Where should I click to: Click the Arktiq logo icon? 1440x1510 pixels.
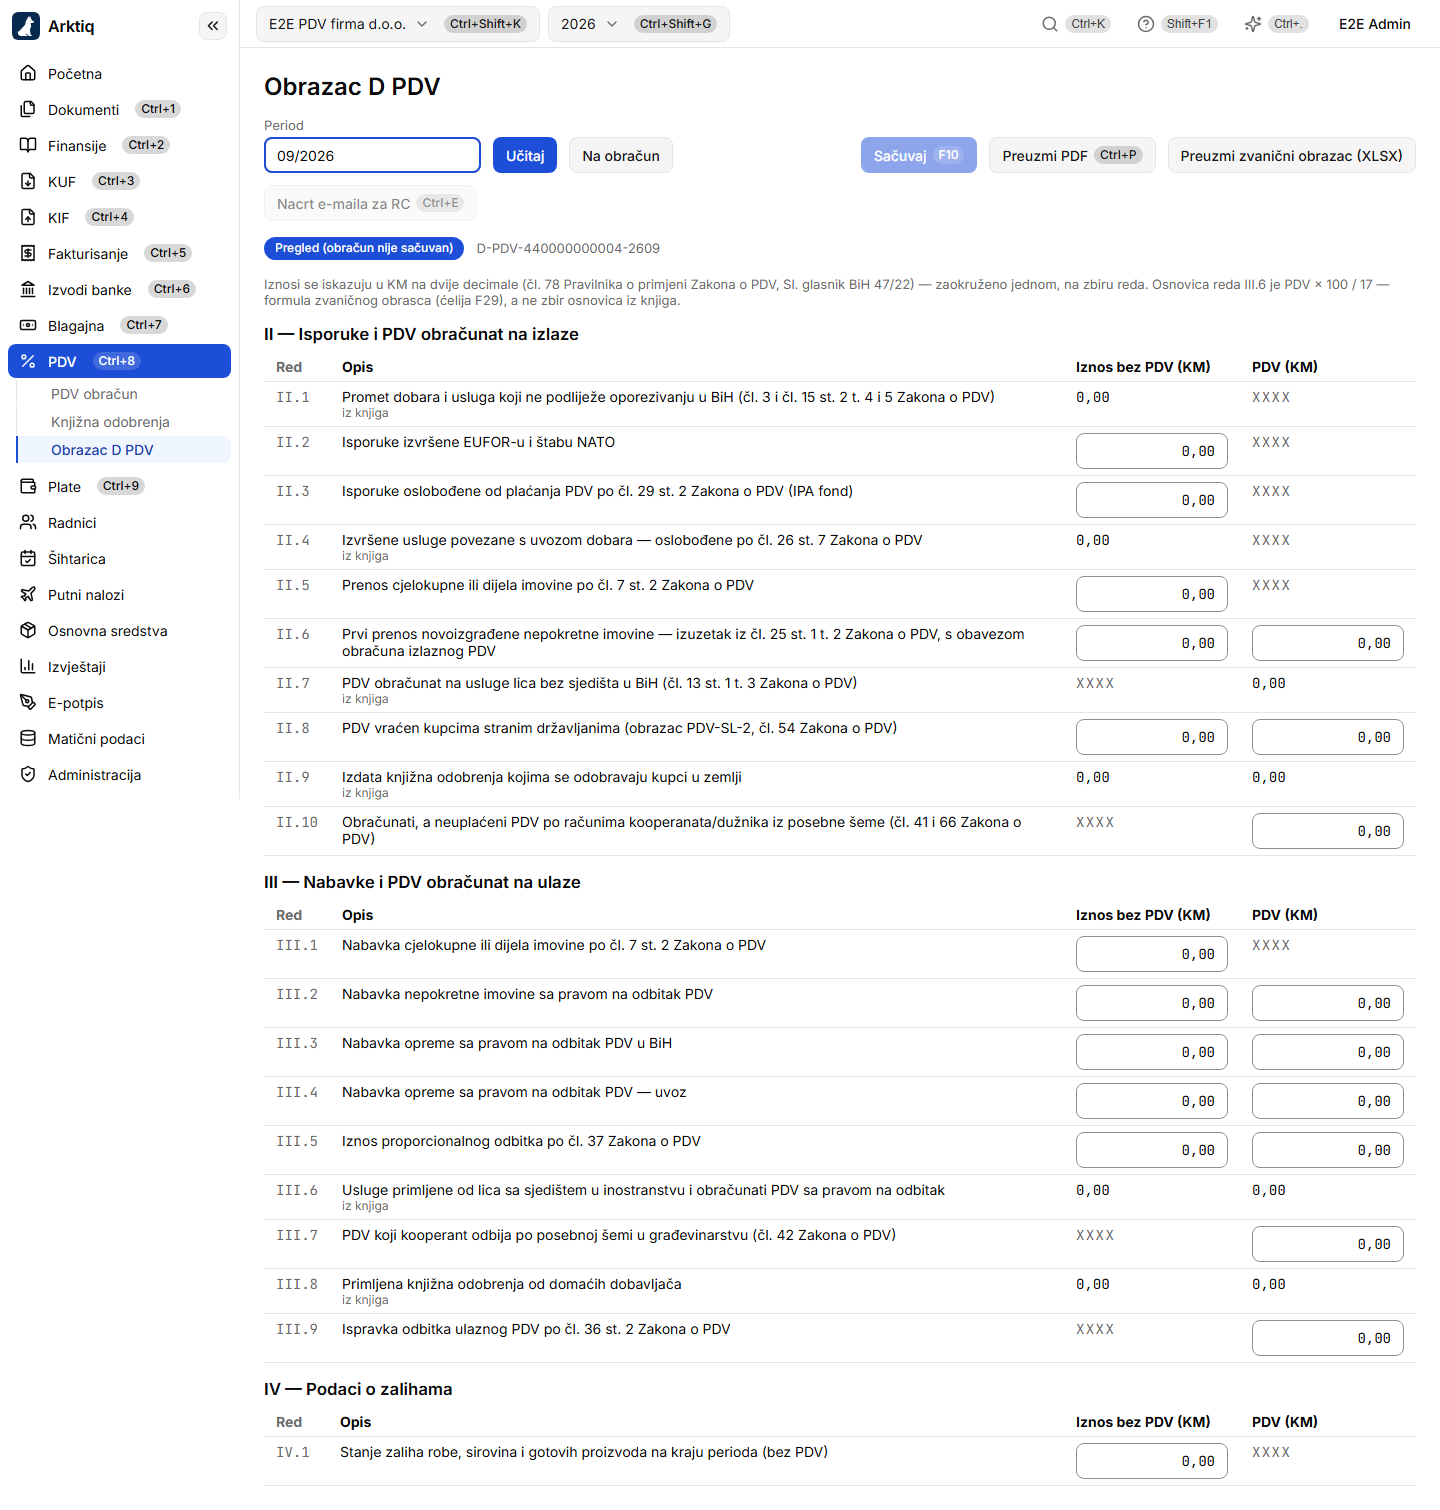click(26, 26)
